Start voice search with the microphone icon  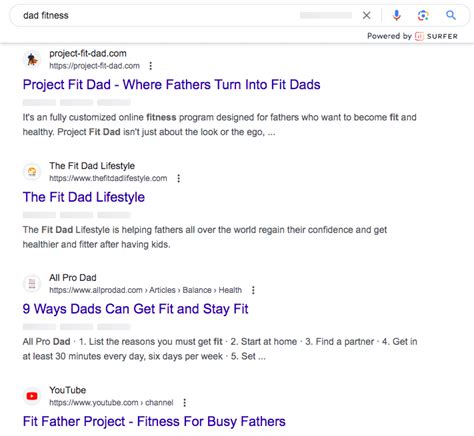(x=396, y=15)
